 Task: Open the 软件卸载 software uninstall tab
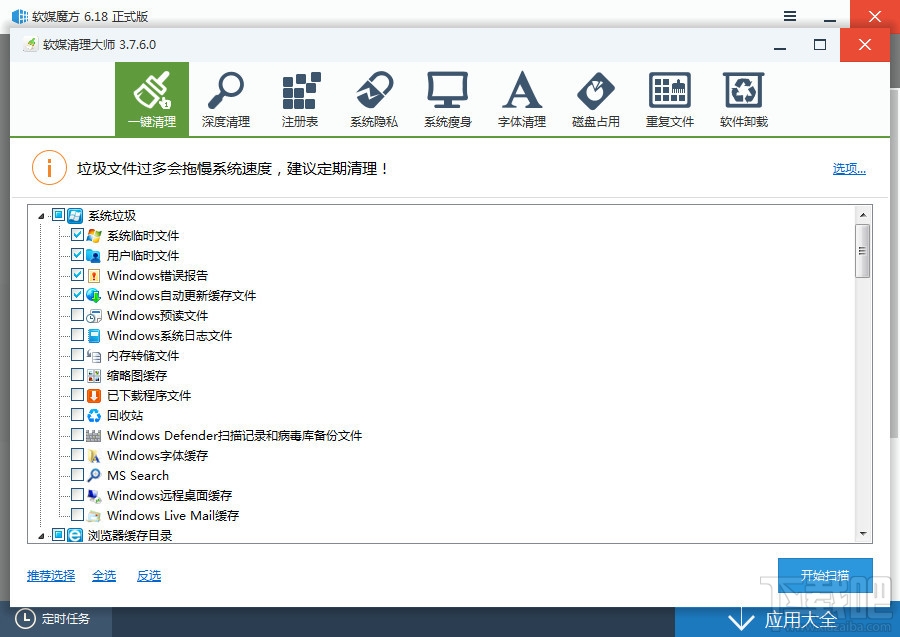point(744,99)
